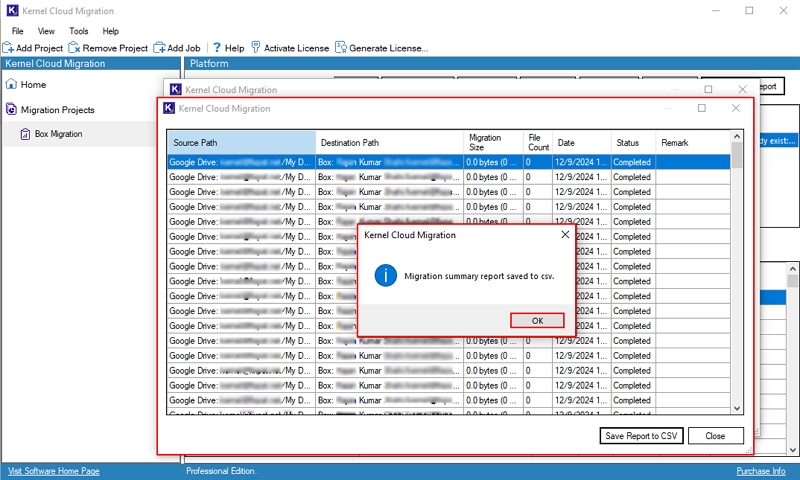800x480 pixels.
Task: Click the main window bottom scroll down arrow
Action: 792,450
